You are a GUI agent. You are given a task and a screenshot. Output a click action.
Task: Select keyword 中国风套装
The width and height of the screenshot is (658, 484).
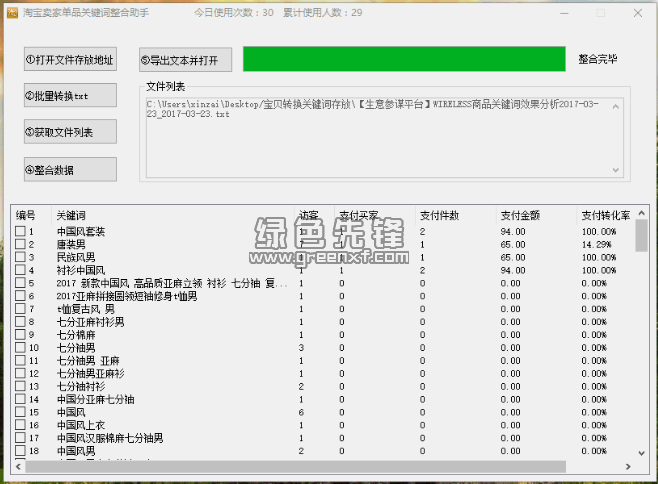click(x=81, y=231)
